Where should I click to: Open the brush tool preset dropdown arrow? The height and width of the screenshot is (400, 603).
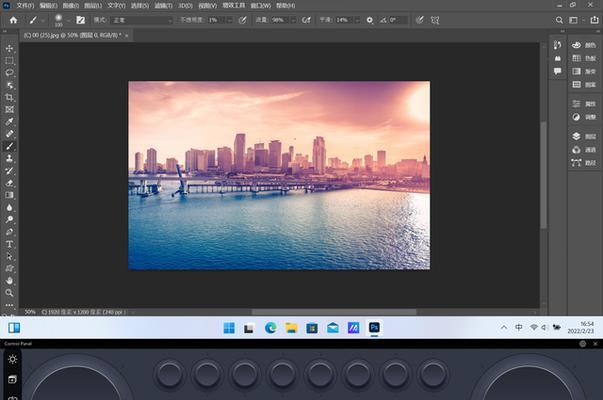pos(43,20)
